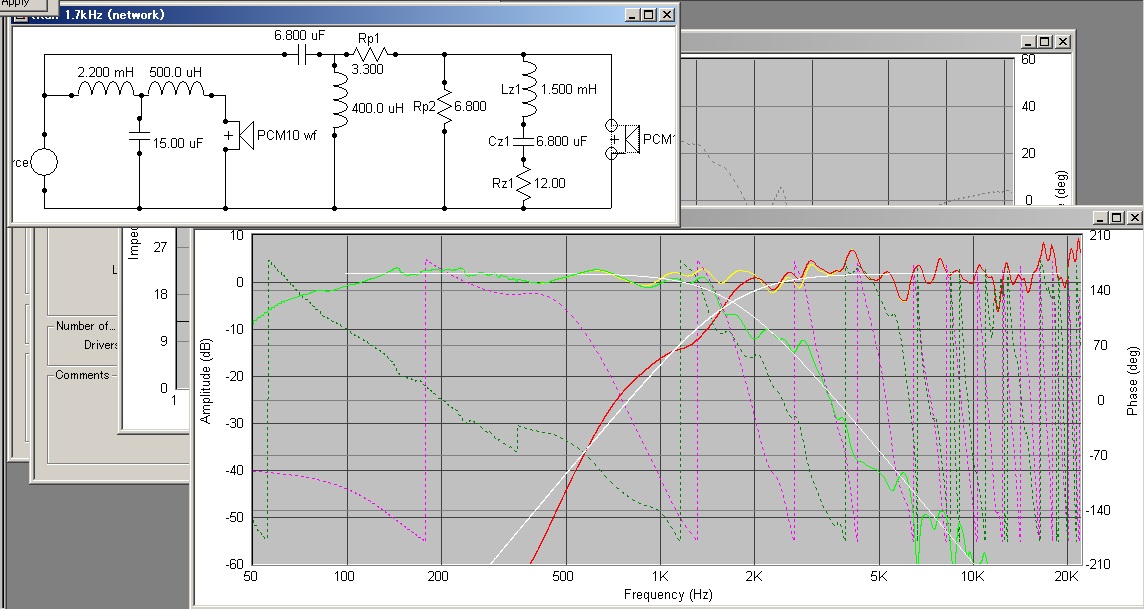
Task: Click the '6.800' value beside Rp2
Action: pyautogui.click(x=470, y=107)
